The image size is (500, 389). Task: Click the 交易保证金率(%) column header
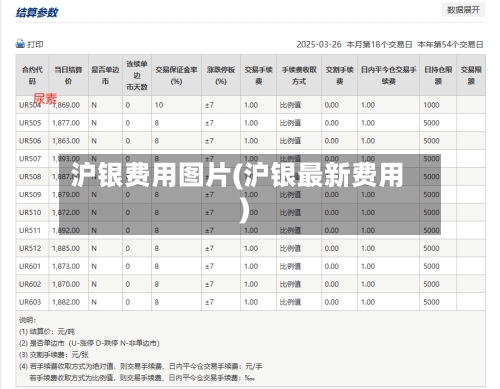point(176,75)
